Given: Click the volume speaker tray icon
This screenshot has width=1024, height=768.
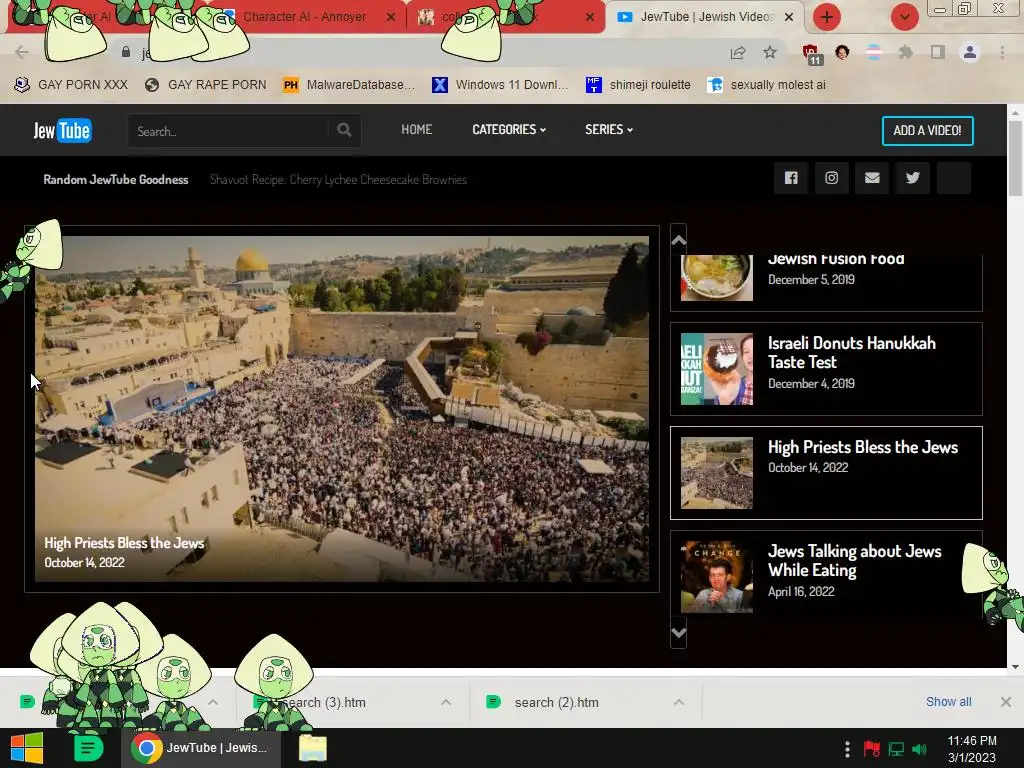Looking at the screenshot, I should (x=920, y=749).
